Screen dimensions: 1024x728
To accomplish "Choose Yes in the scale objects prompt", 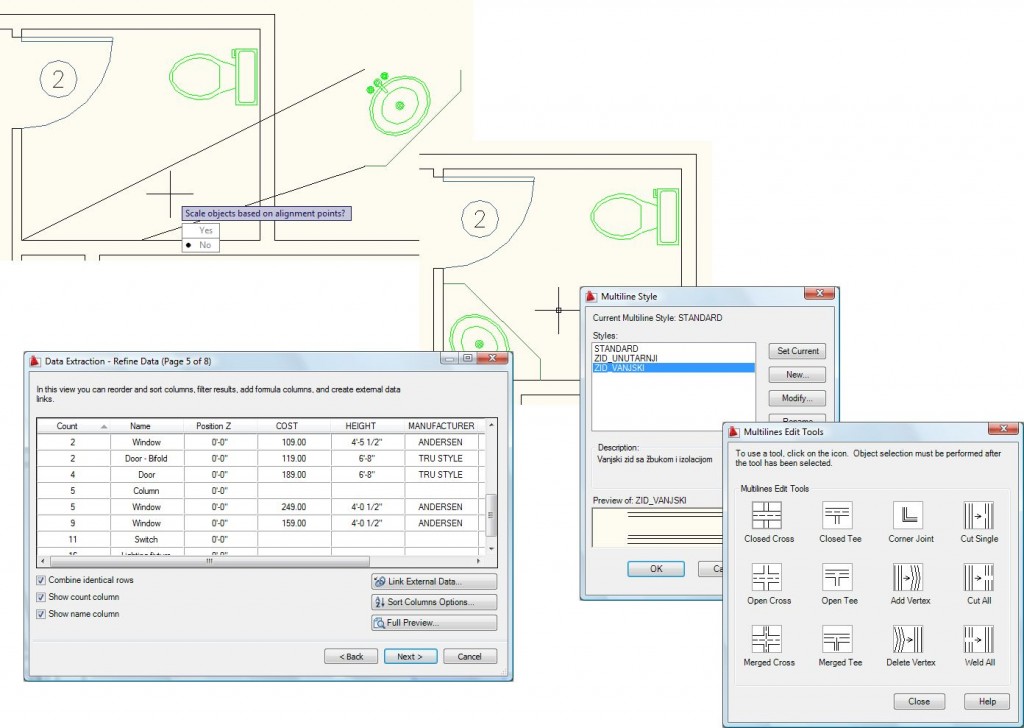I will (x=206, y=230).
